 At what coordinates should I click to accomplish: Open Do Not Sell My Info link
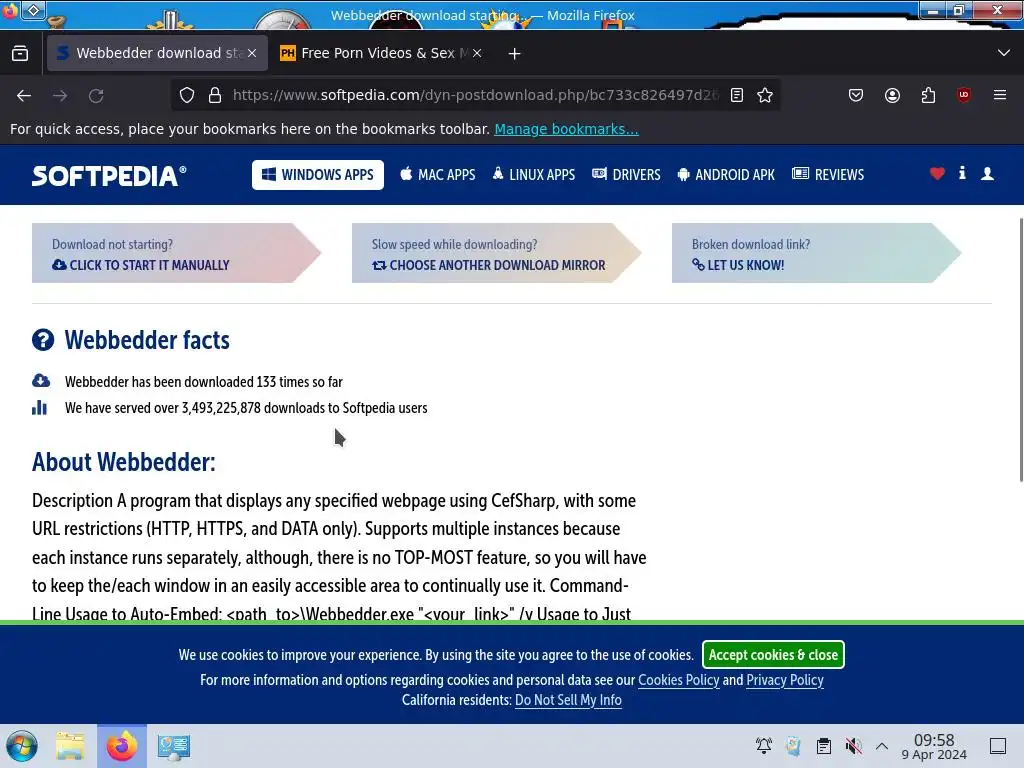(x=568, y=700)
